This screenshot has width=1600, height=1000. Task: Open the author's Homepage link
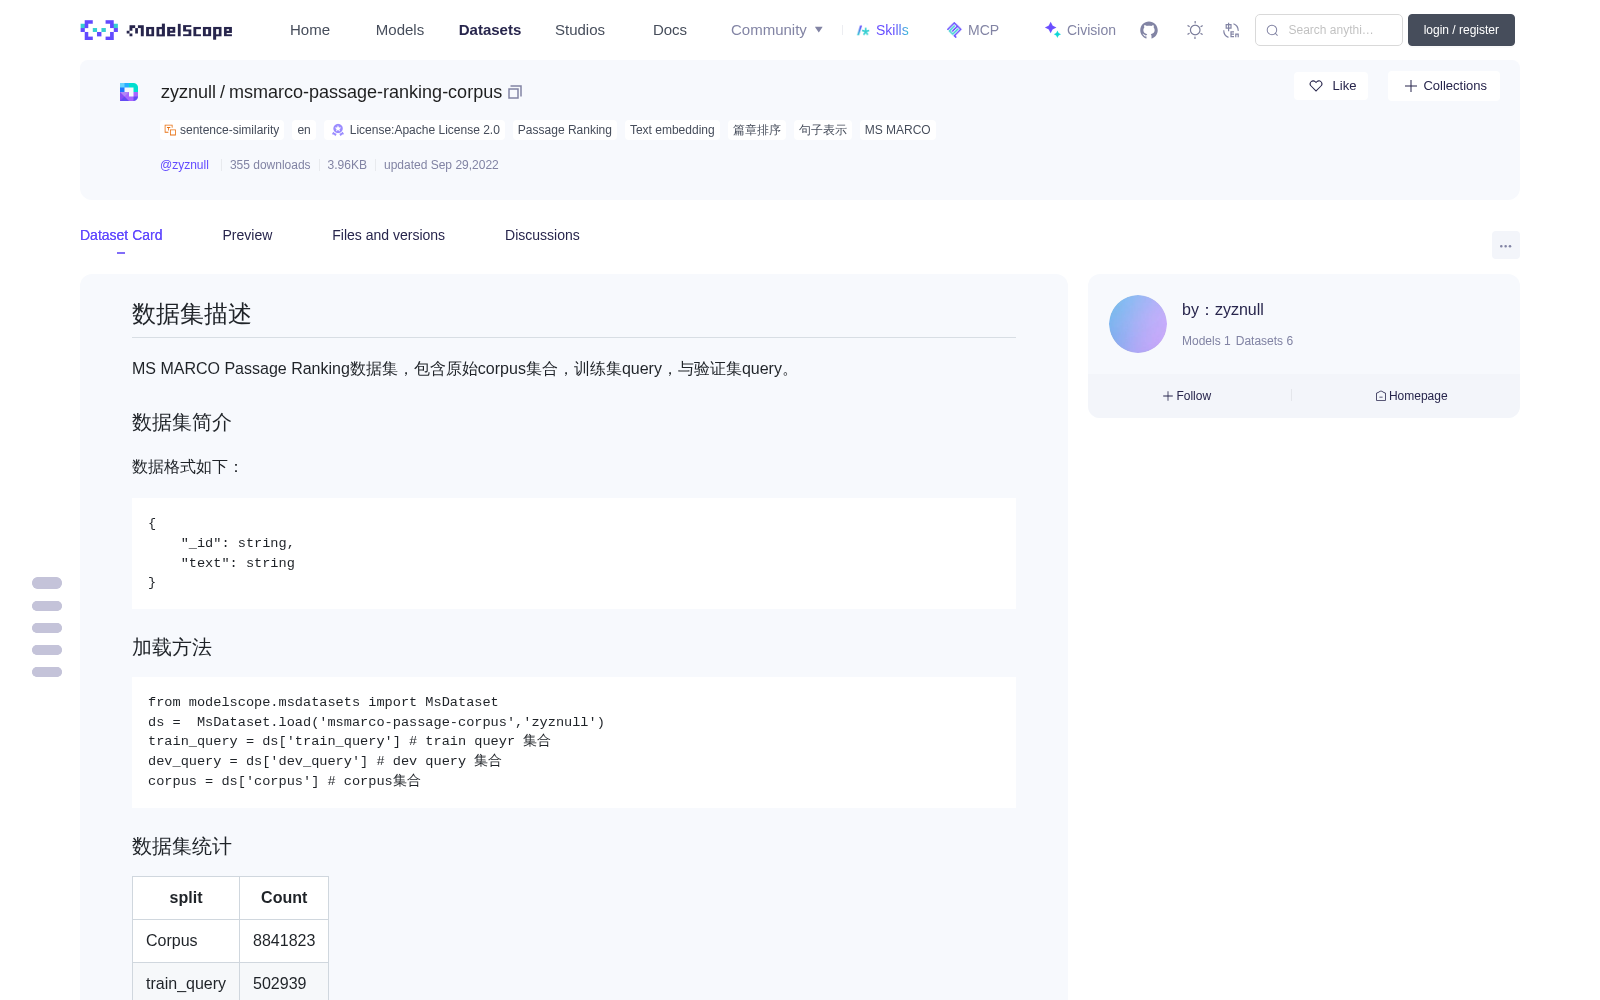point(1411,396)
